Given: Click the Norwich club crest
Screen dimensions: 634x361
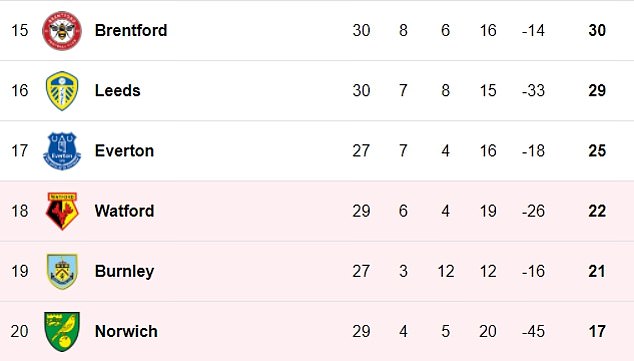Looking at the screenshot, I should click(x=62, y=331).
